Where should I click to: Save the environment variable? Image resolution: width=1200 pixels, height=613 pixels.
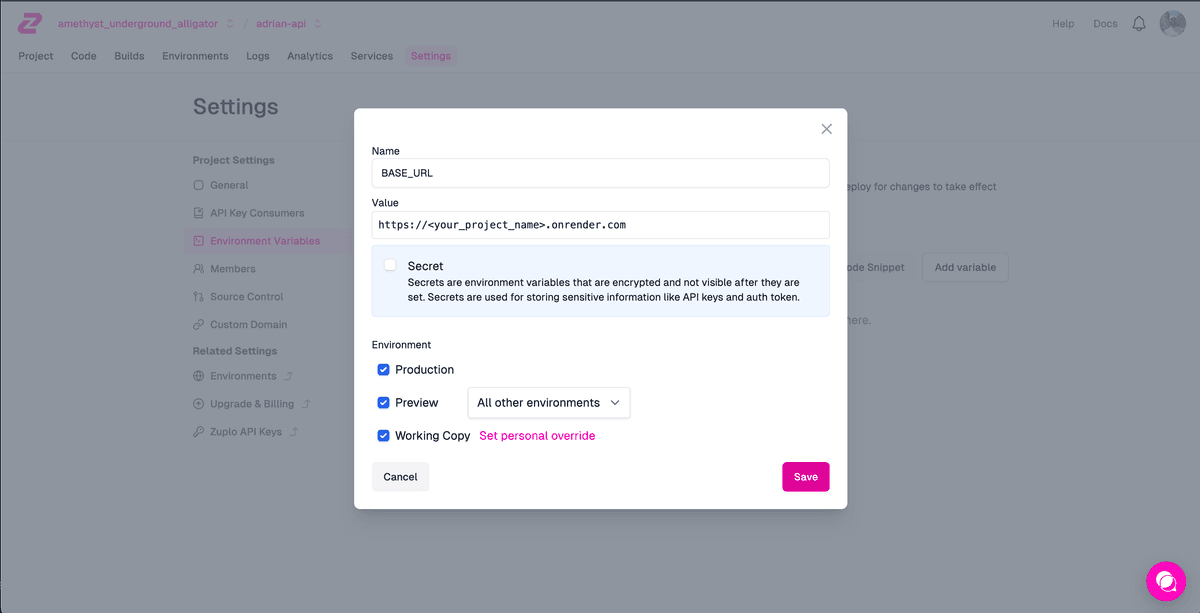(x=805, y=477)
